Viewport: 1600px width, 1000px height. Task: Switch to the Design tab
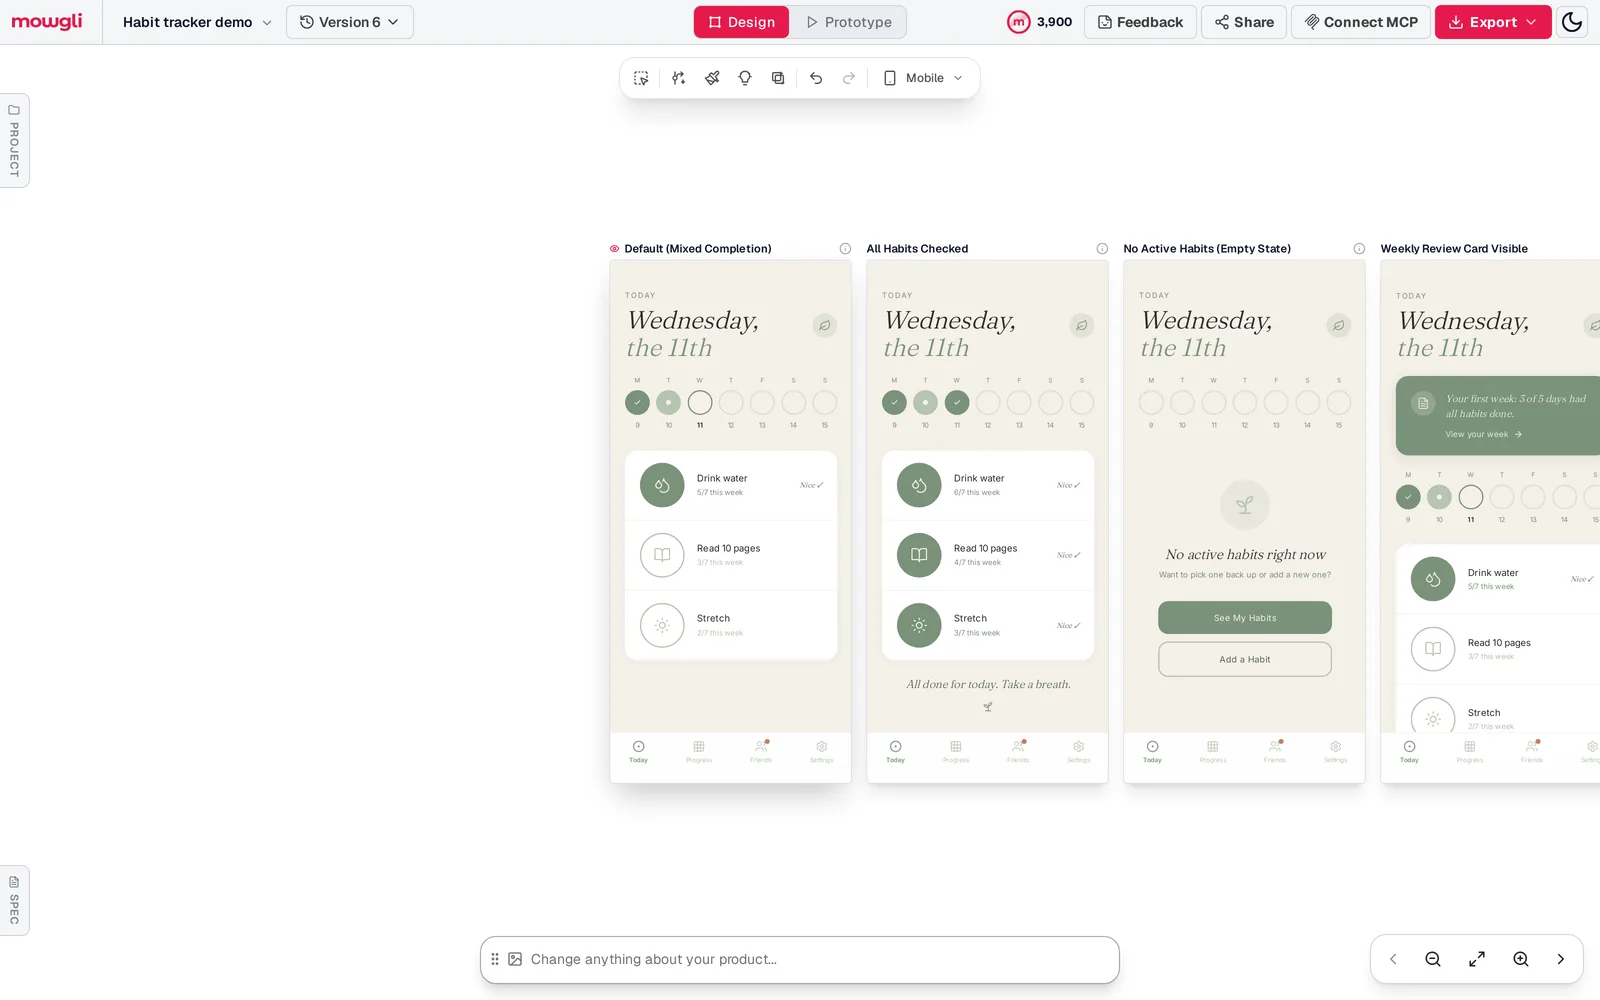742,22
